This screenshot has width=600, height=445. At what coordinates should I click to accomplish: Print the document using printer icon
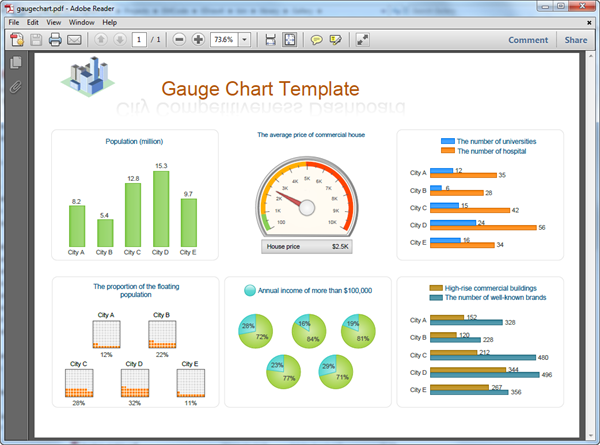[x=55, y=39]
